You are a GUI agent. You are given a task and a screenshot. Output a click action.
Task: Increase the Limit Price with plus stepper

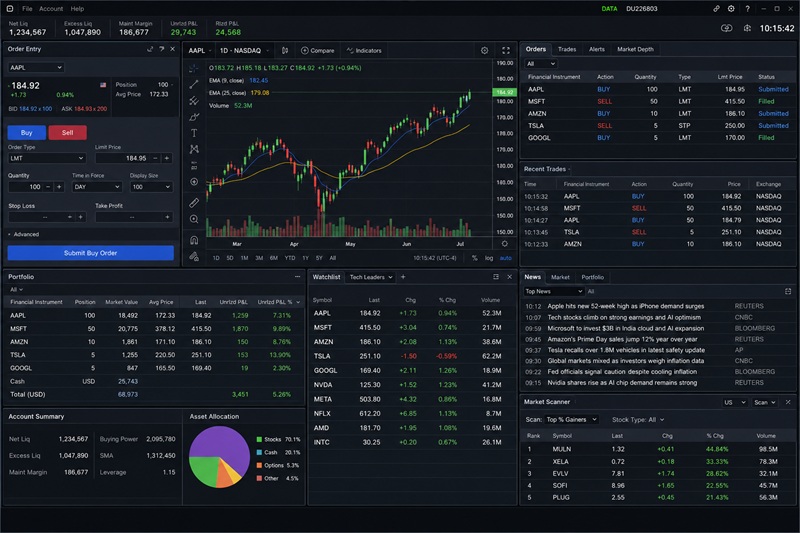[167, 158]
